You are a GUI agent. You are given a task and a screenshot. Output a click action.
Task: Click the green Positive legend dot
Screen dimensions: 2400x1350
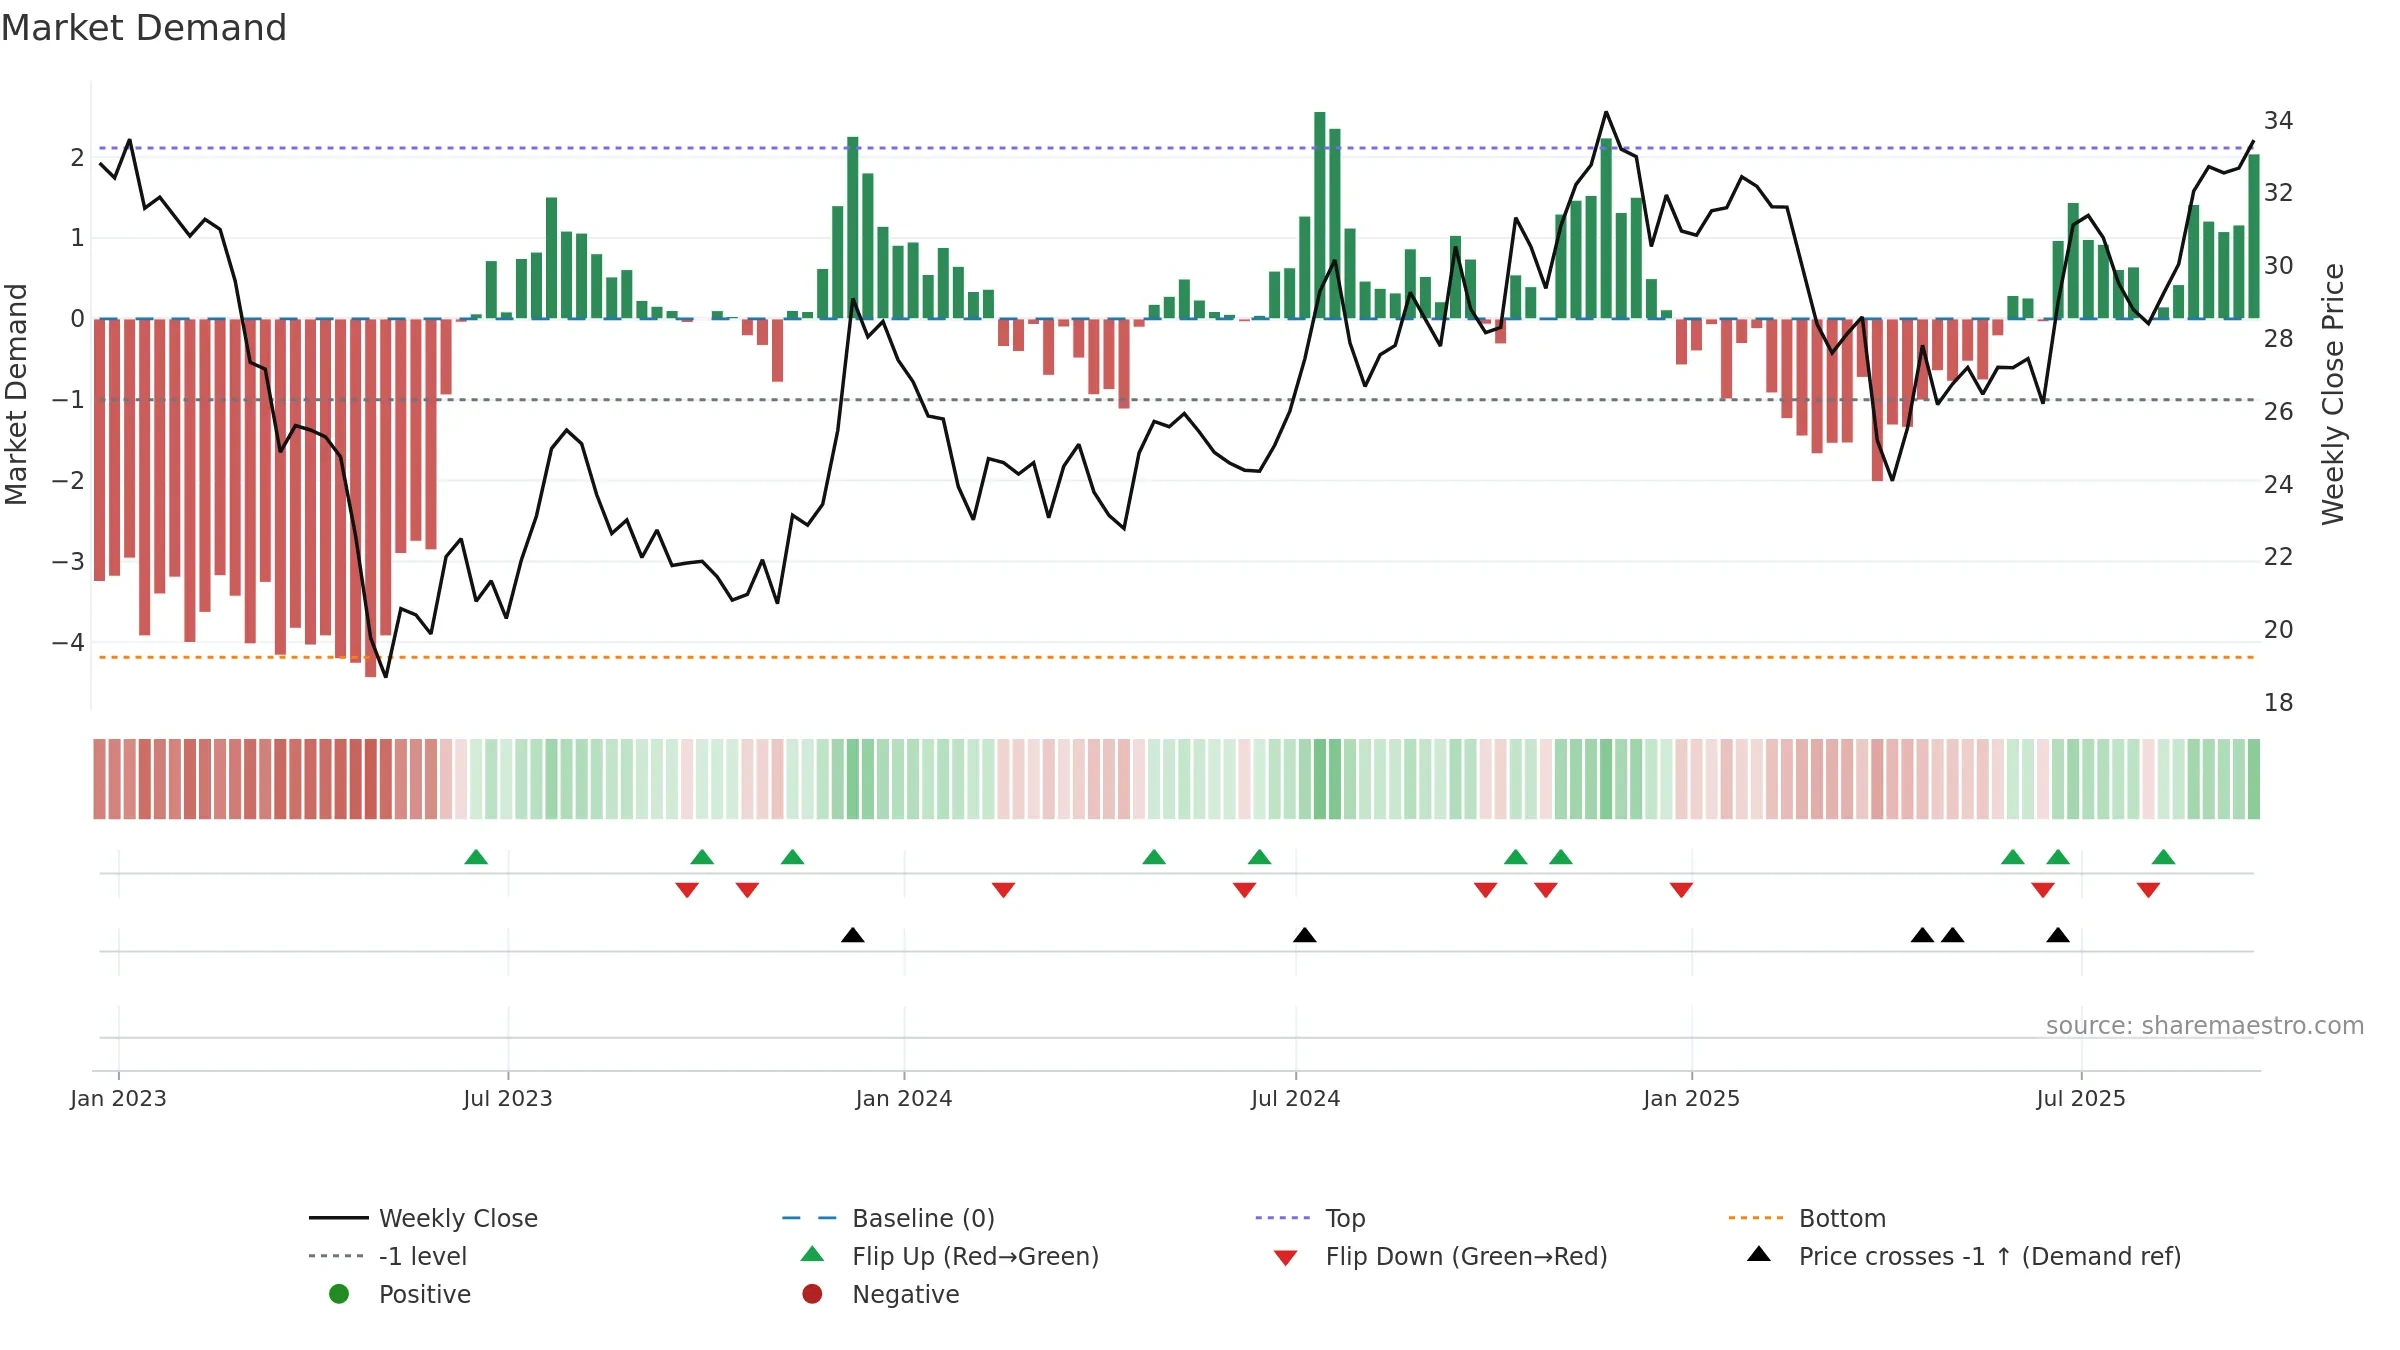point(339,1294)
